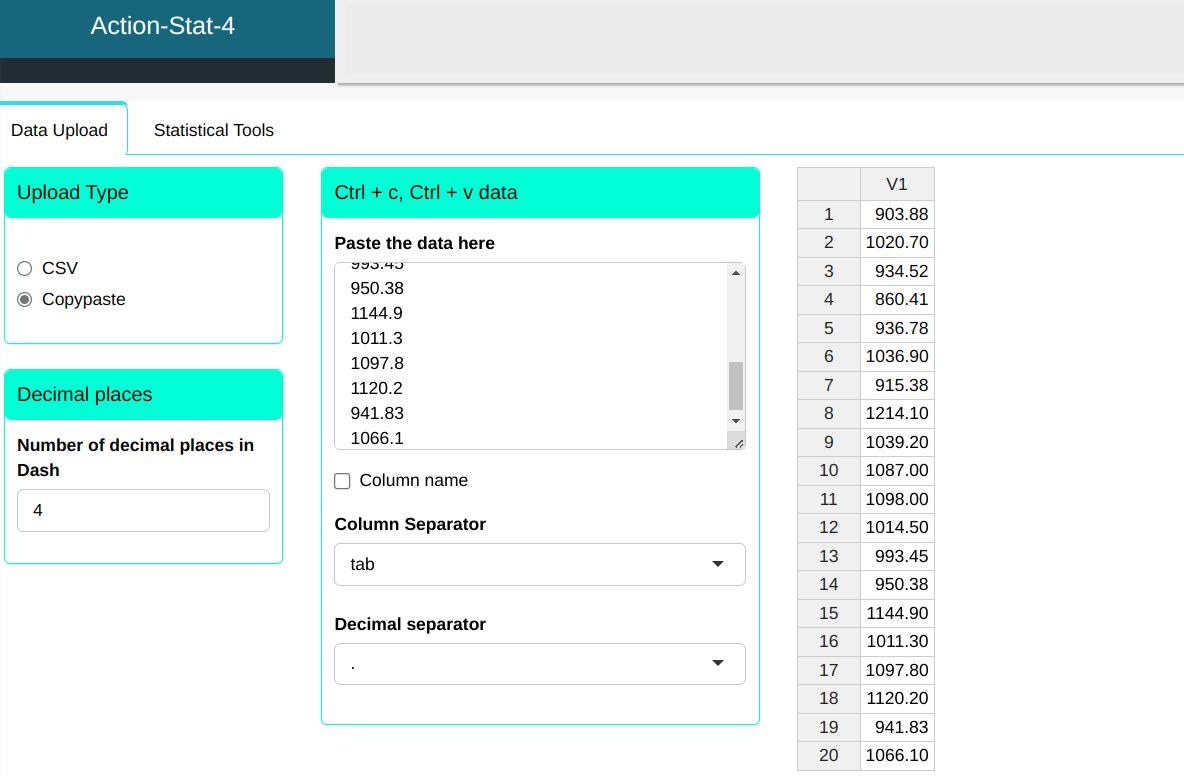1184x776 pixels.
Task: Click the decimal places number field
Action: [x=143, y=510]
